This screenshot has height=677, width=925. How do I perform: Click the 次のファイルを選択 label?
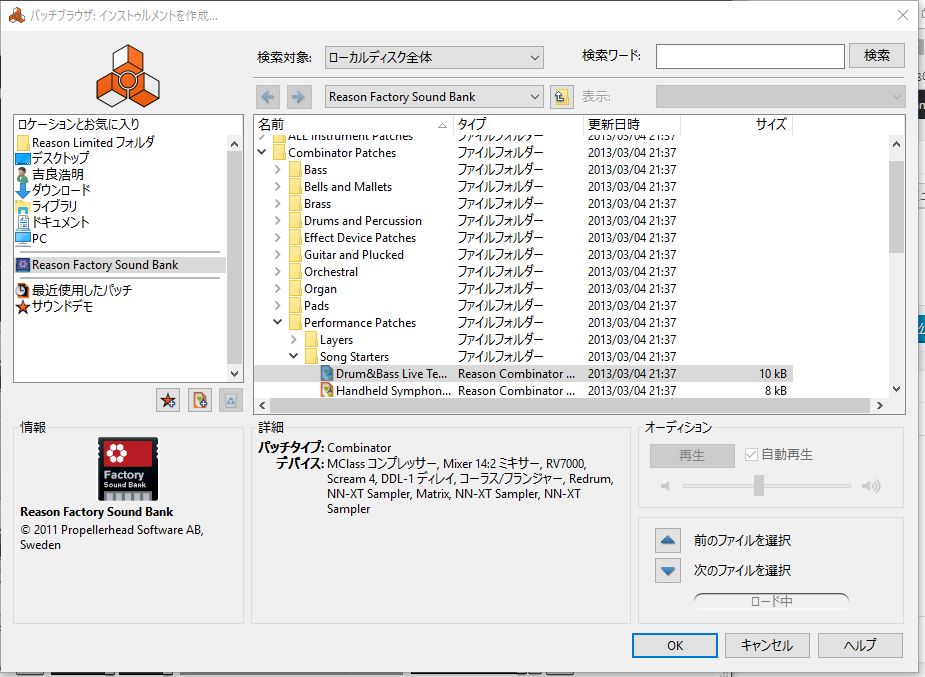tap(742, 570)
